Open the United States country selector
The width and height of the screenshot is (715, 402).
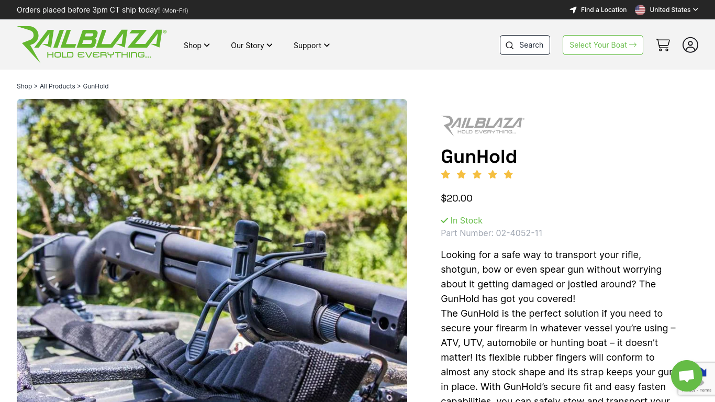click(667, 10)
